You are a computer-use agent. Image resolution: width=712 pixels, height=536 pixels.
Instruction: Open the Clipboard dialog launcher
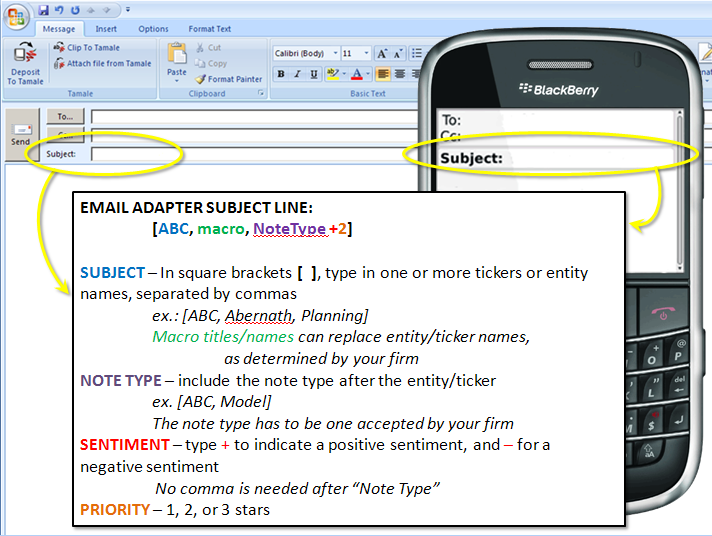point(261,93)
